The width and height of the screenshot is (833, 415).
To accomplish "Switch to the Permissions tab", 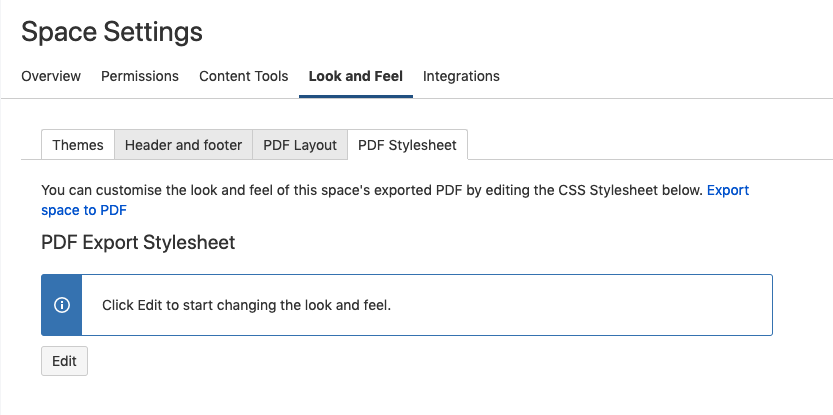I will 140,76.
